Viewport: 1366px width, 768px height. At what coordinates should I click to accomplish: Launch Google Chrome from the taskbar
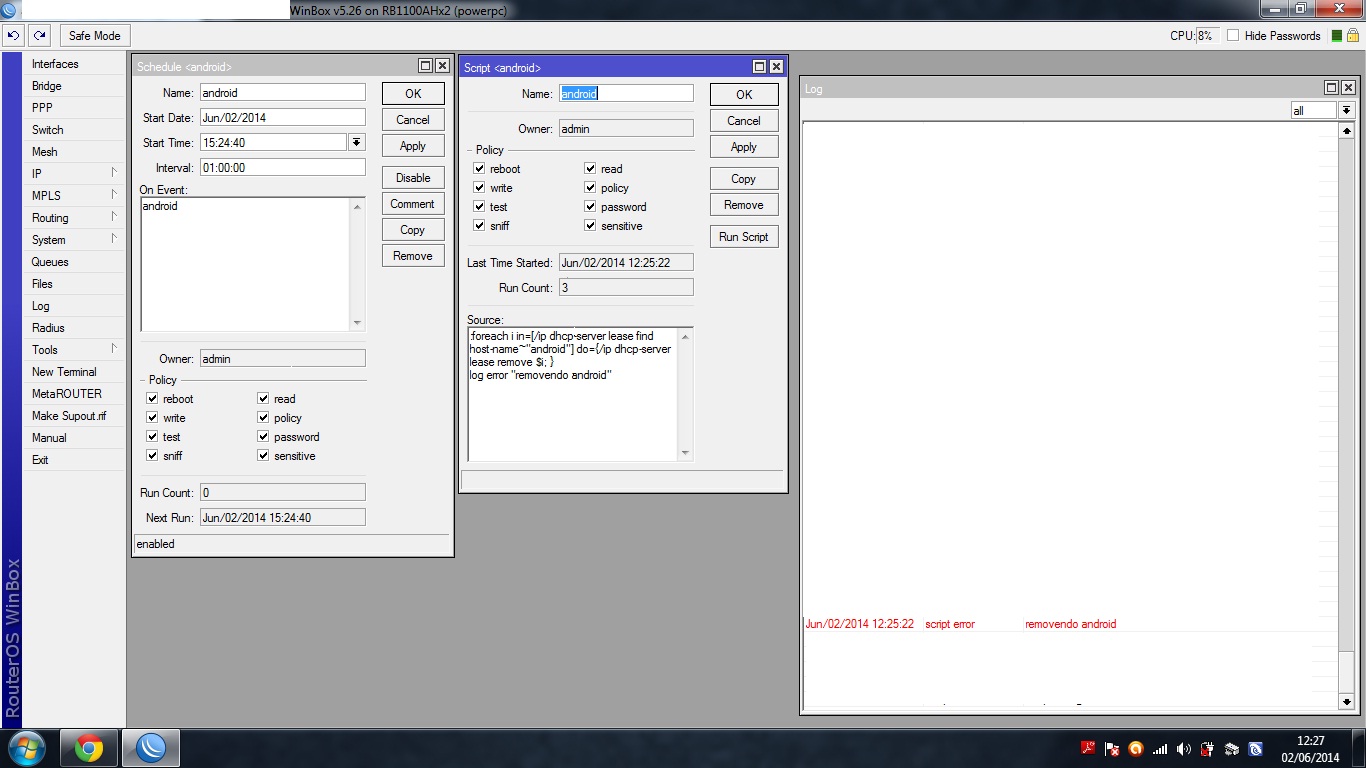click(89, 748)
